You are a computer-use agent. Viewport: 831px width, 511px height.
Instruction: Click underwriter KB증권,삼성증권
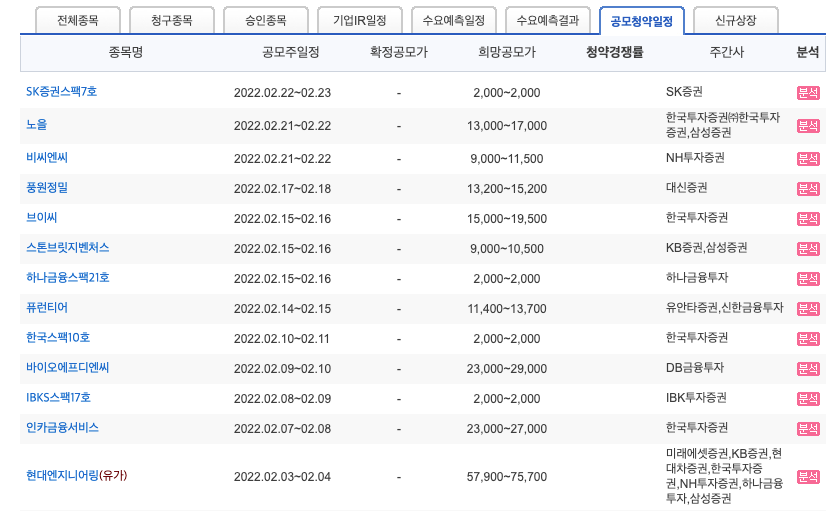point(706,248)
